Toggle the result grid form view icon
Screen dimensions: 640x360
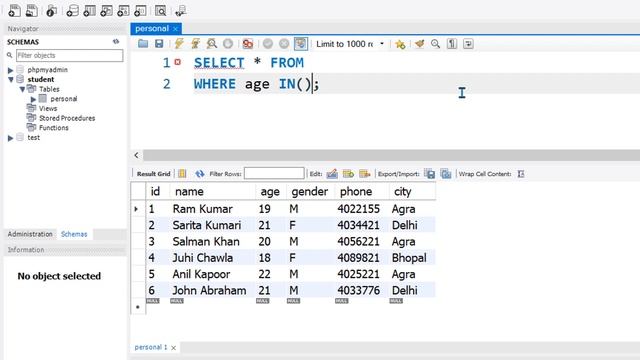coord(182,174)
